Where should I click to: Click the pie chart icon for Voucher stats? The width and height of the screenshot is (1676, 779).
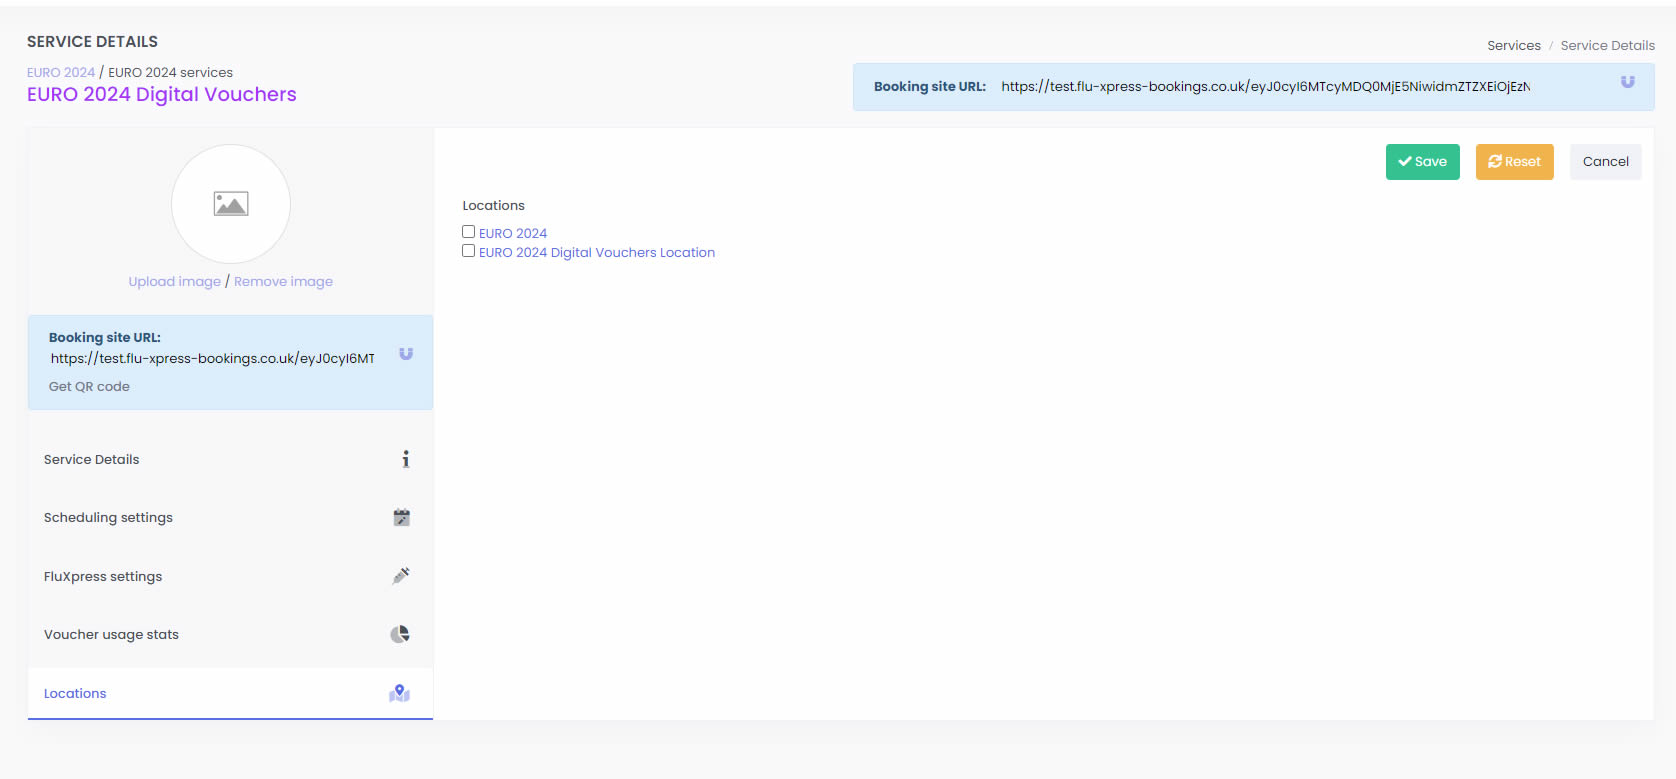coord(400,634)
